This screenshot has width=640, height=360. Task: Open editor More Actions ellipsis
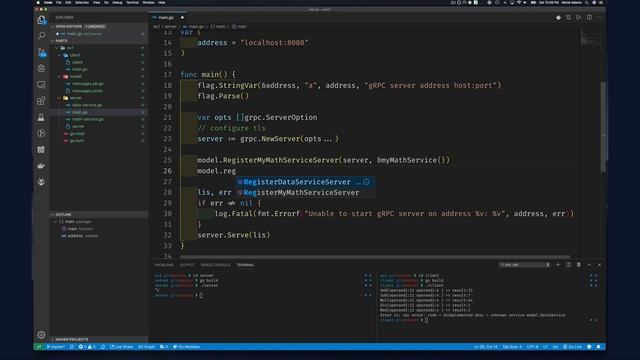[x=600, y=18]
